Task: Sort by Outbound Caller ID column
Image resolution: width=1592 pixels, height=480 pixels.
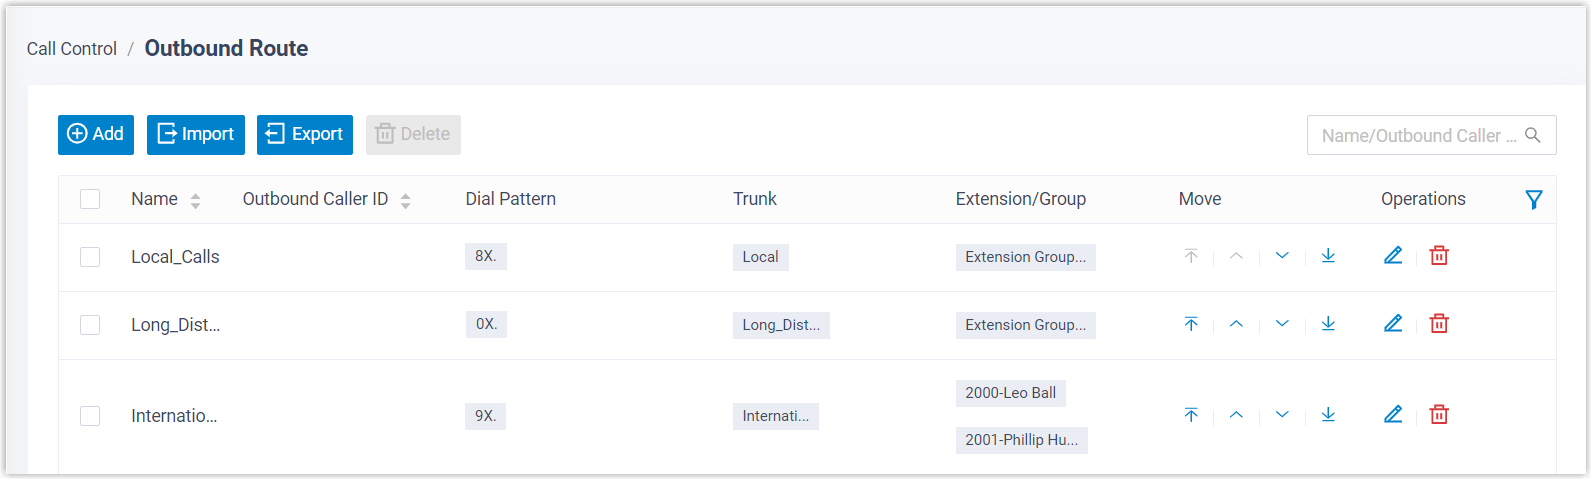Action: point(405,200)
